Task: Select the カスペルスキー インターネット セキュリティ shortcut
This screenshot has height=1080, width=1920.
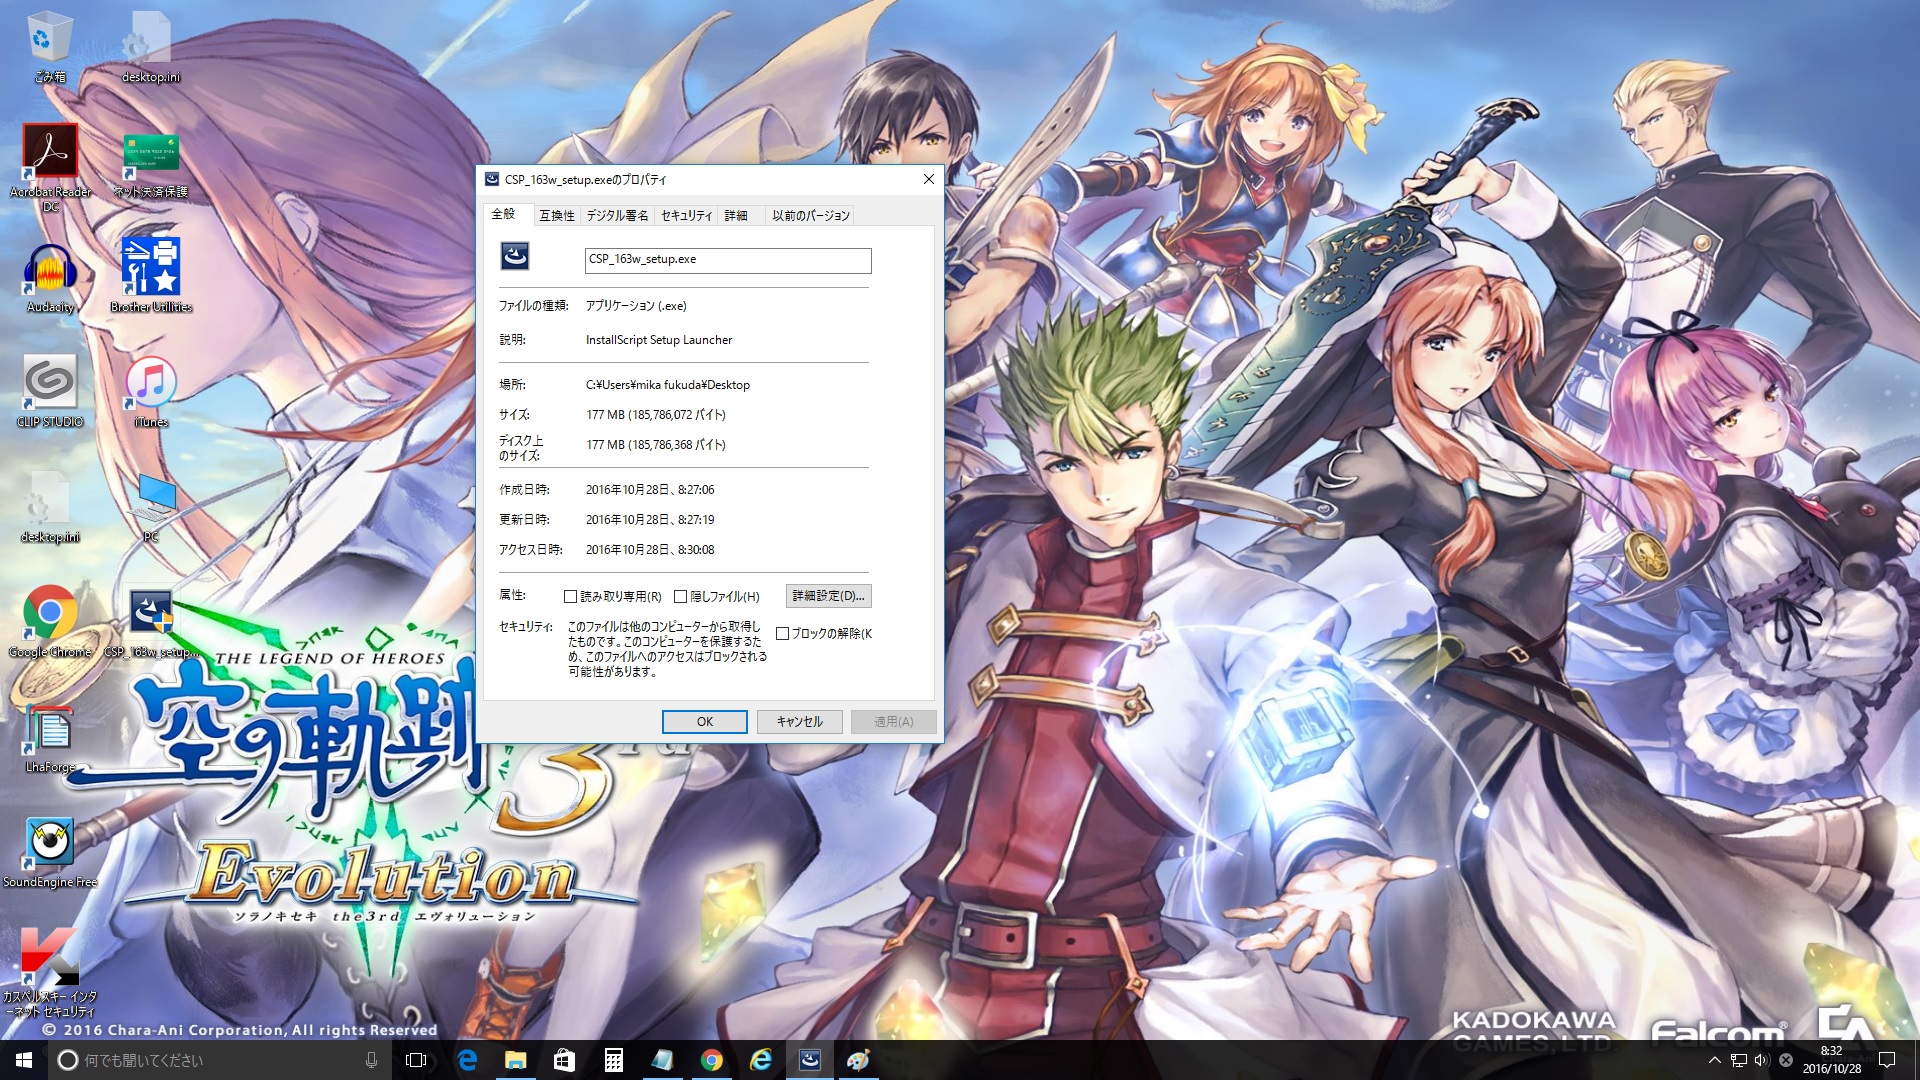Action: [50, 972]
